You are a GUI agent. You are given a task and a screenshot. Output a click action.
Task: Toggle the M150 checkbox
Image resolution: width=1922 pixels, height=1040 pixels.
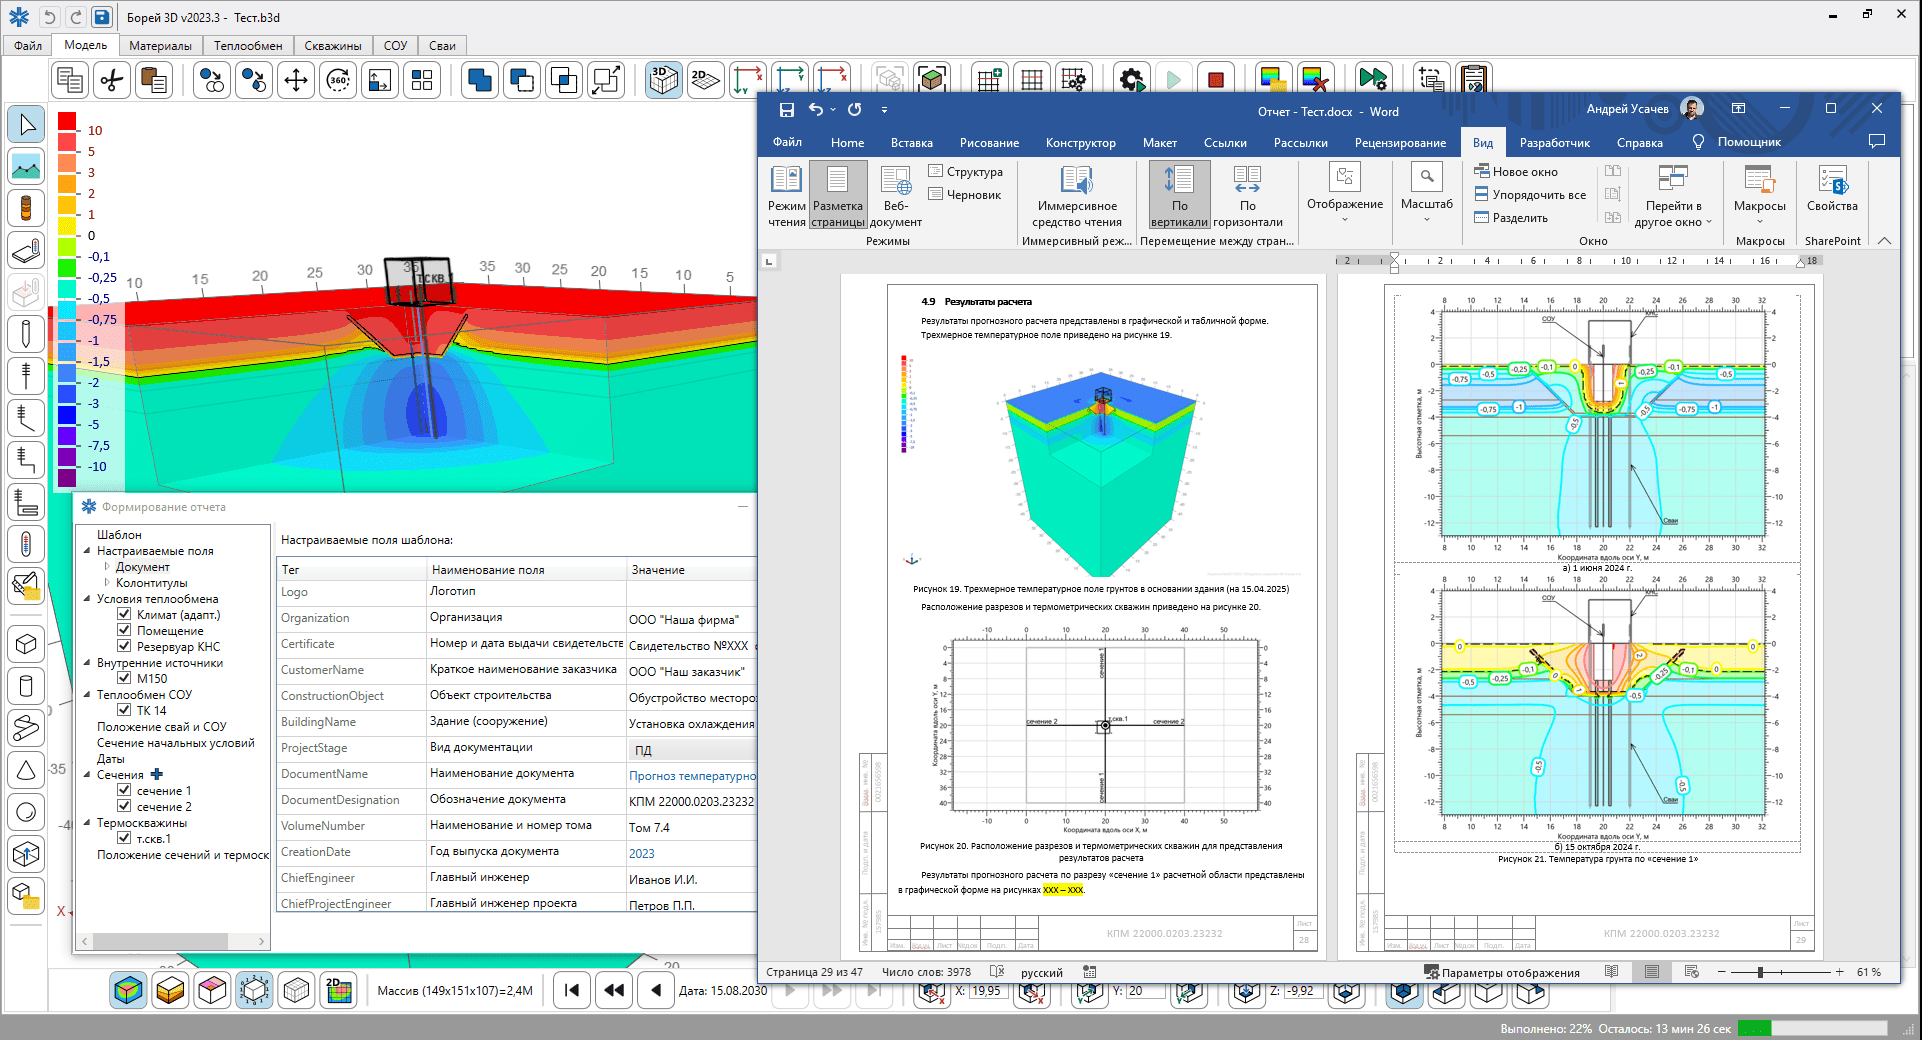pyautogui.click(x=124, y=678)
